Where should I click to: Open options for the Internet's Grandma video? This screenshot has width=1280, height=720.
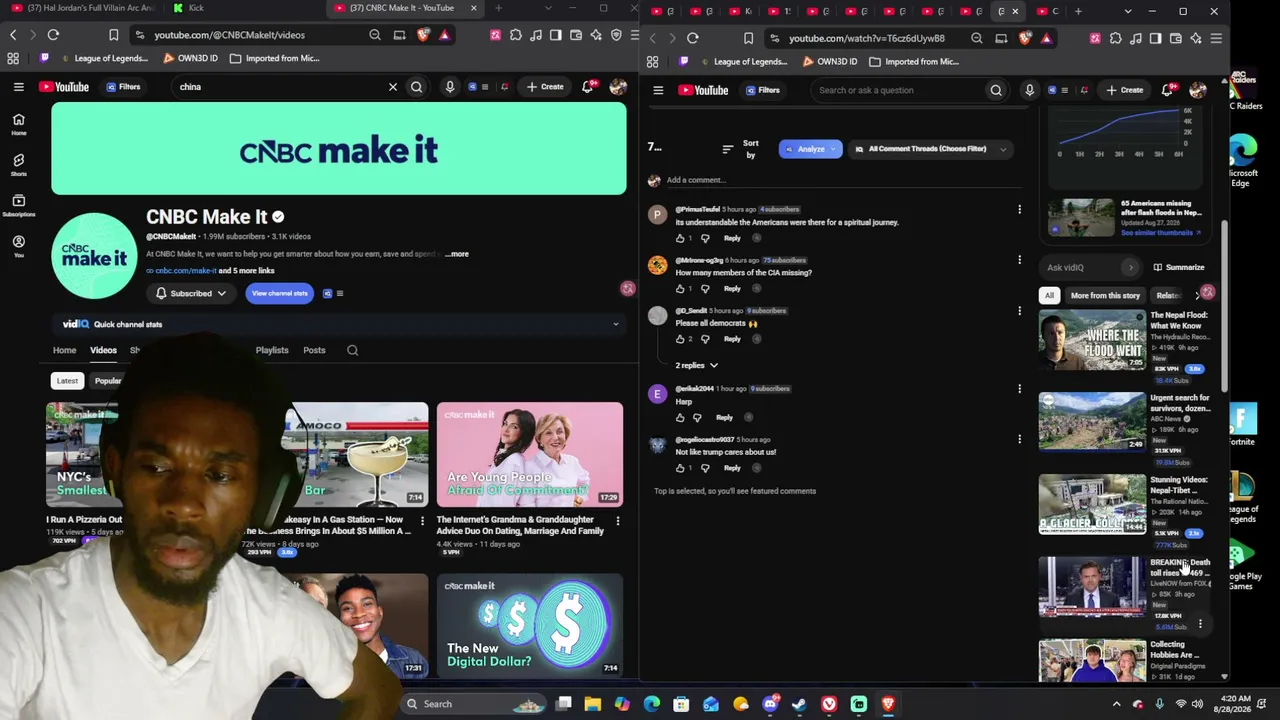[617, 521]
